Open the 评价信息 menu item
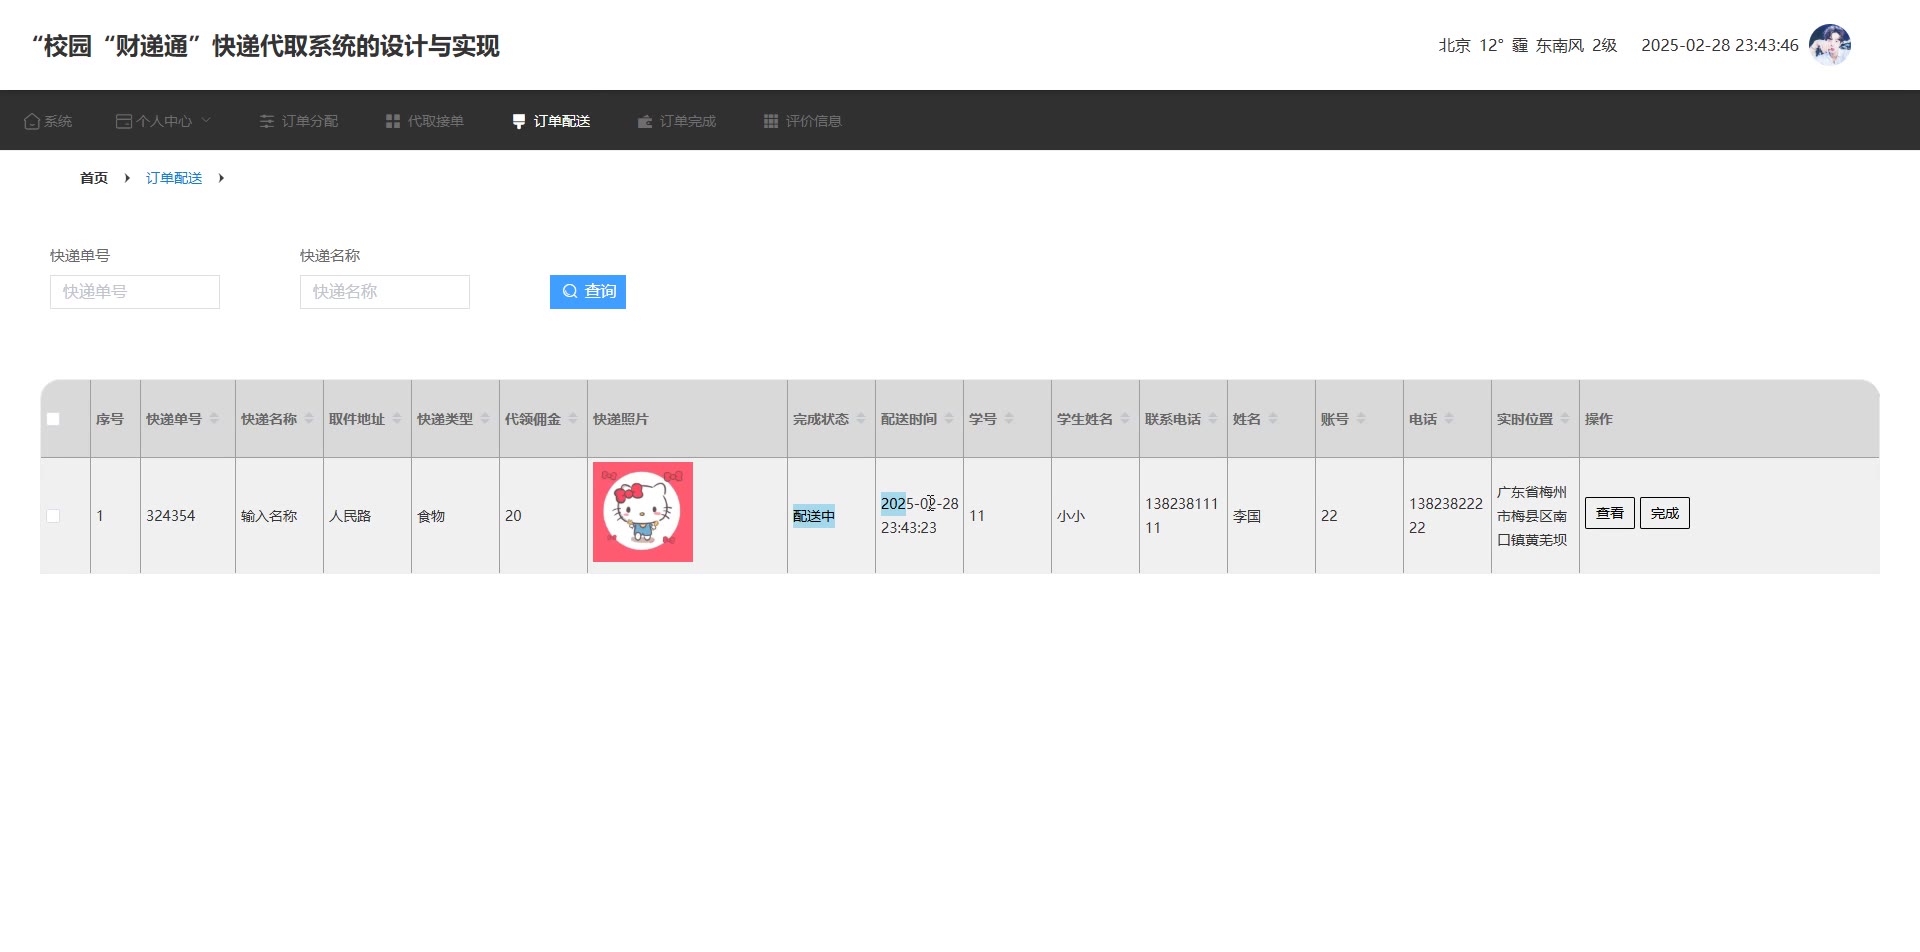The height and width of the screenshot is (952, 1920). point(803,121)
